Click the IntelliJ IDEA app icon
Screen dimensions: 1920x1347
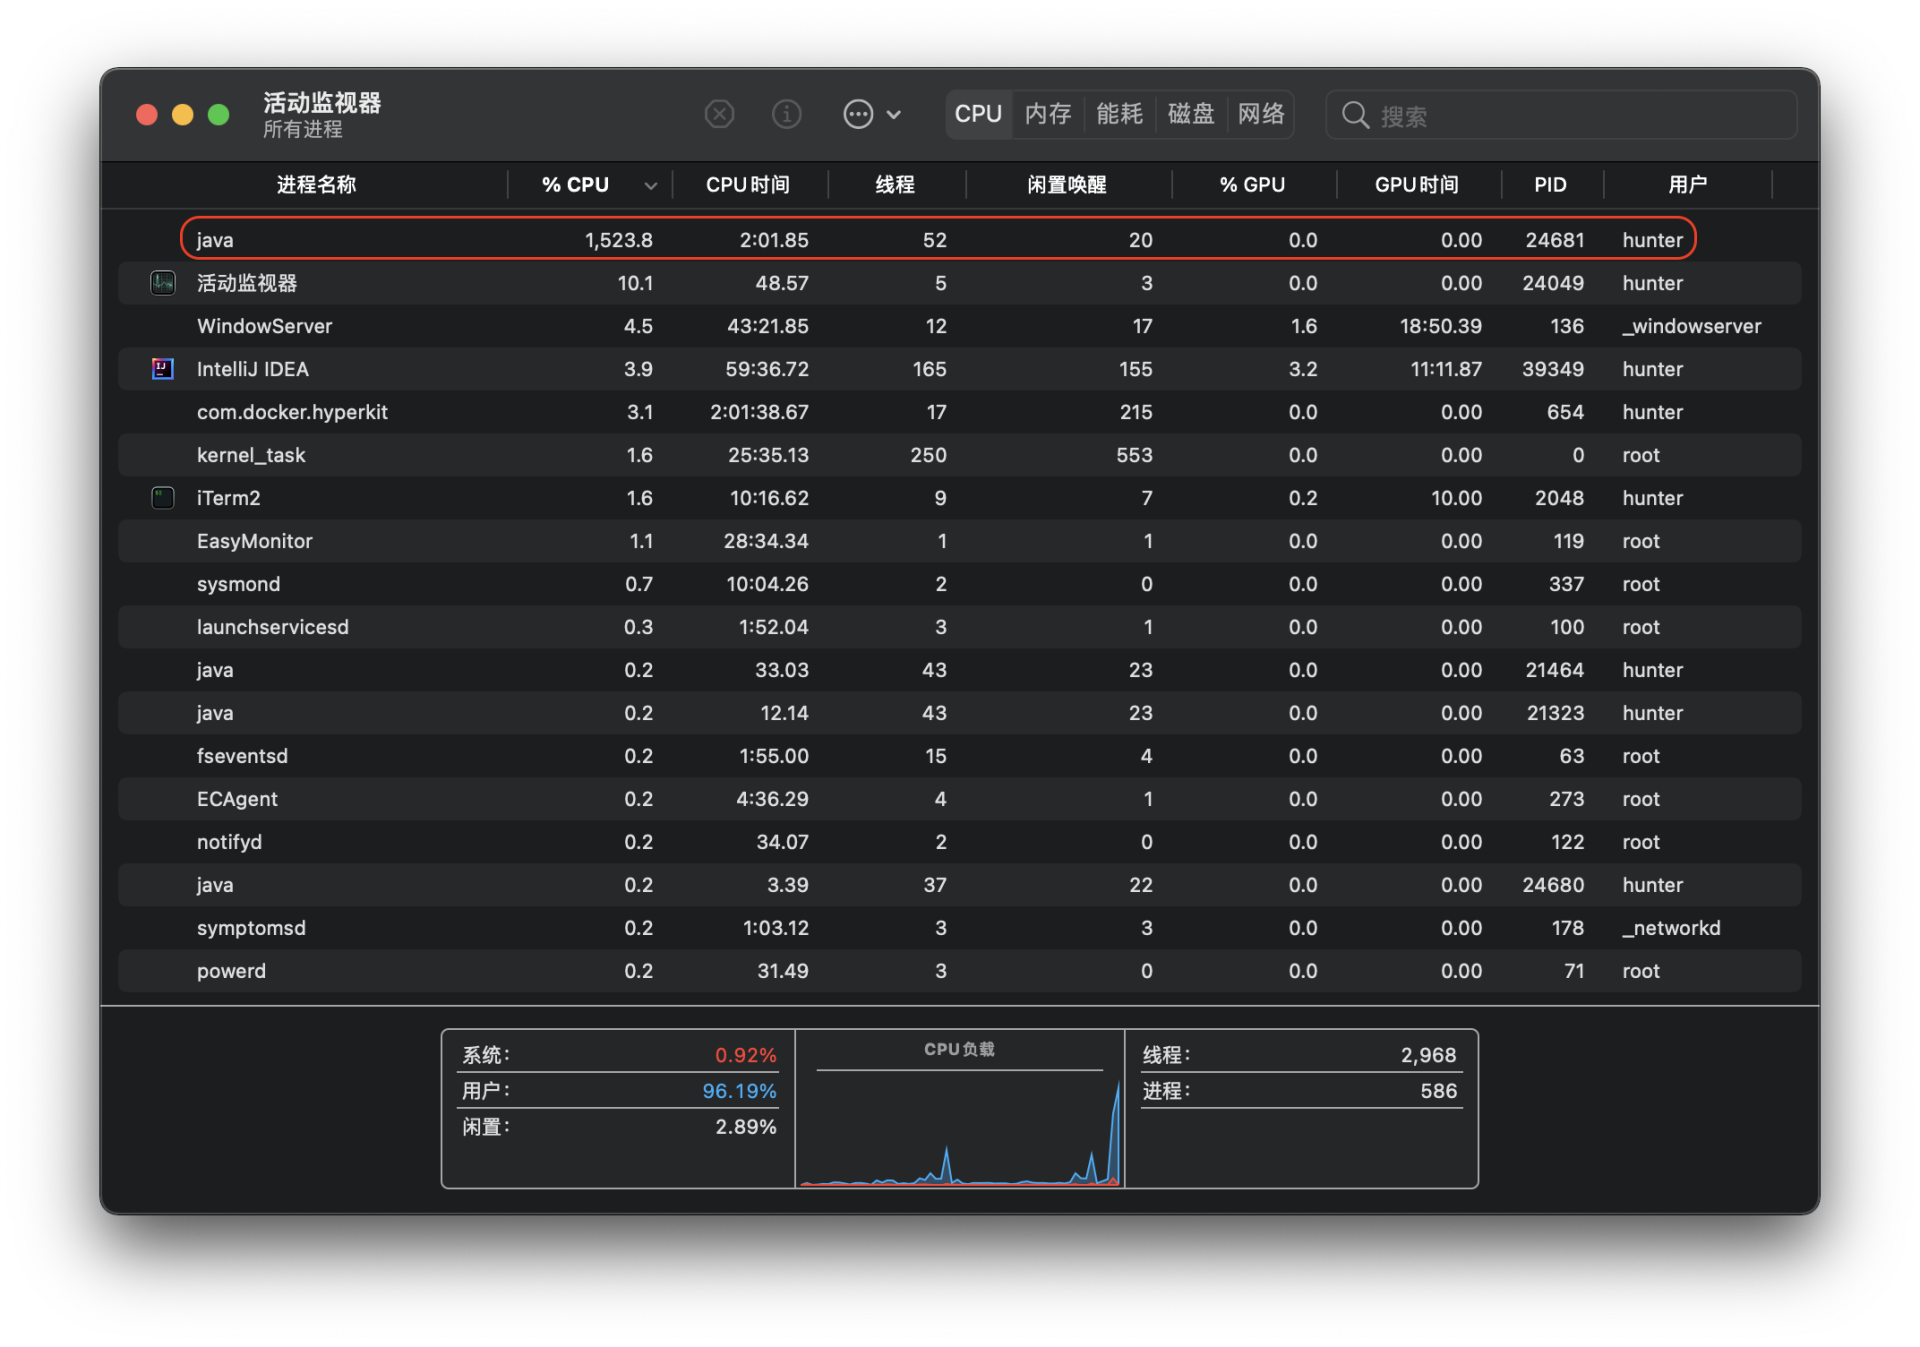click(162, 369)
